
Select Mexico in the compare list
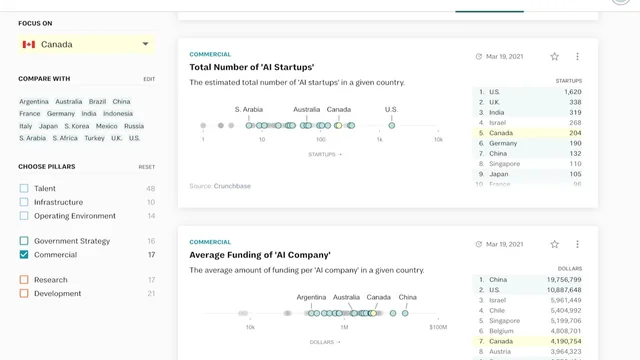pos(107,126)
